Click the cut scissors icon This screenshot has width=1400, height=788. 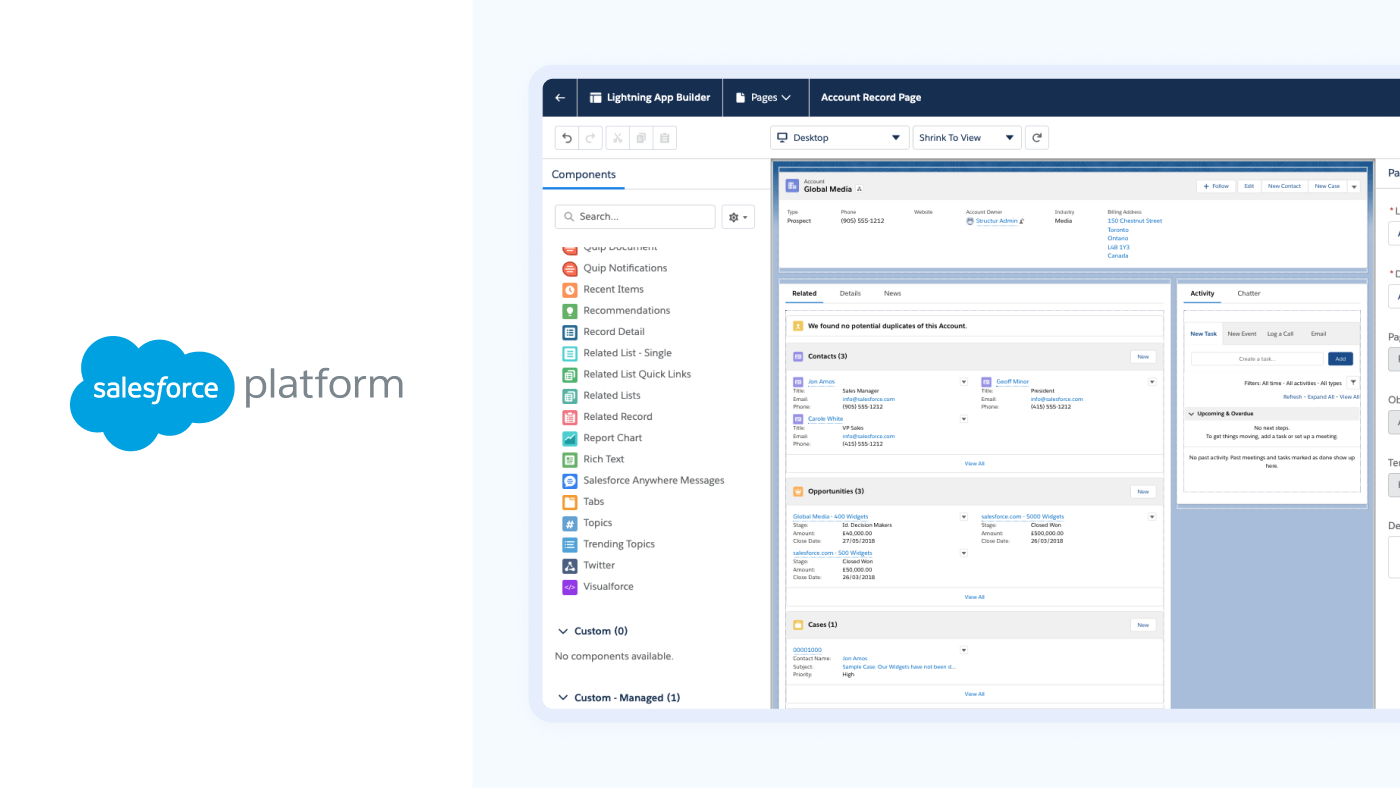pyautogui.click(x=617, y=138)
